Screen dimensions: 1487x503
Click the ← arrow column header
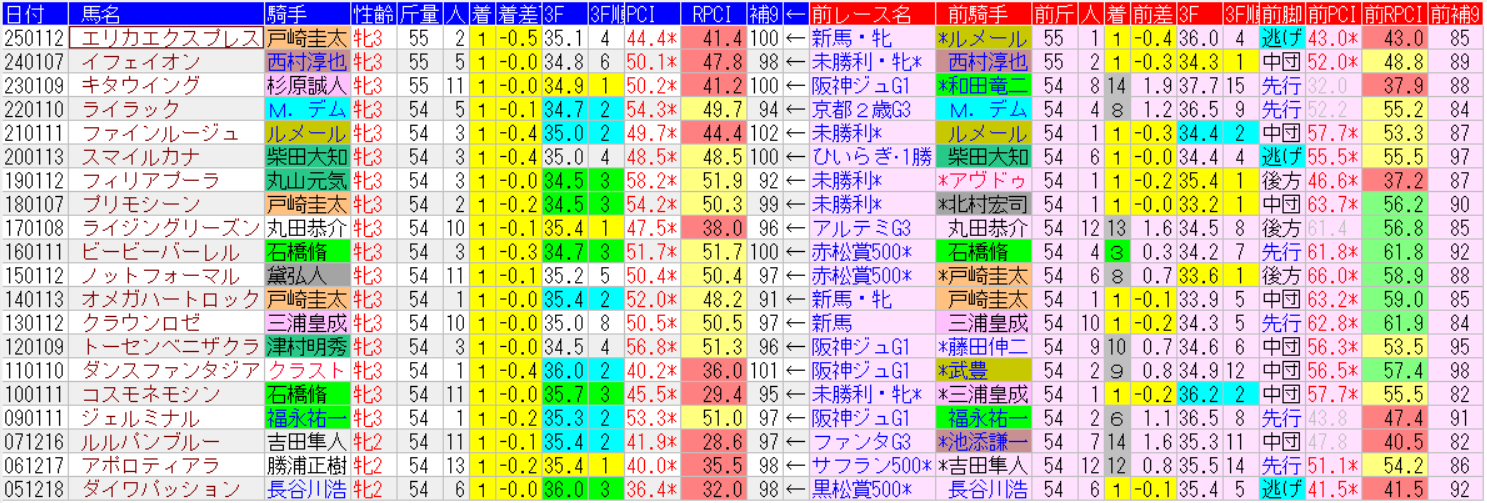coord(795,14)
